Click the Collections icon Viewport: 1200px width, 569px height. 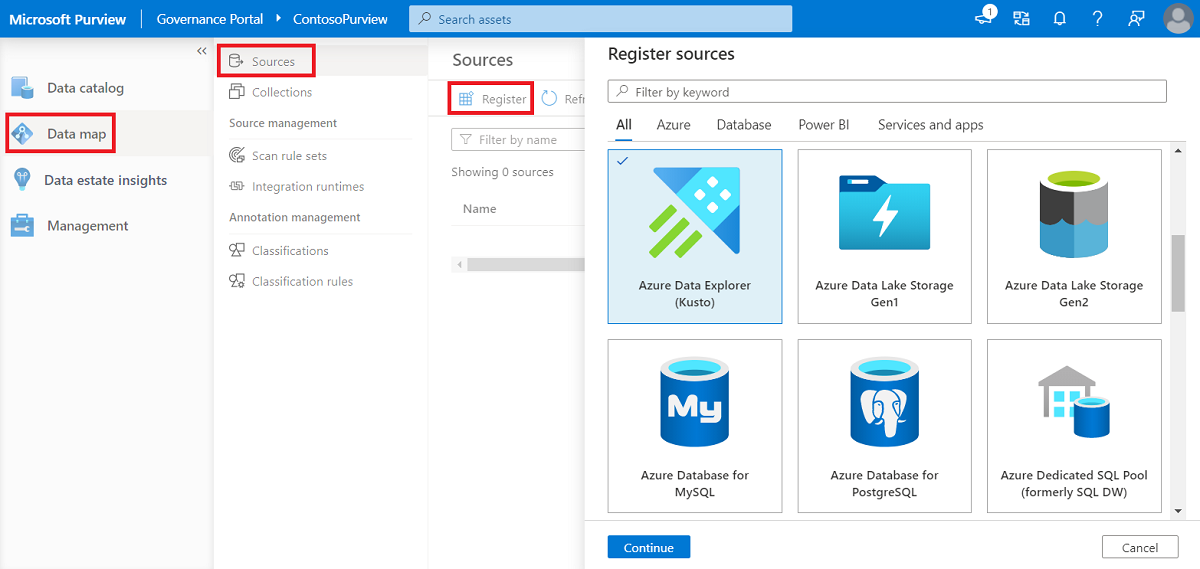[237, 92]
